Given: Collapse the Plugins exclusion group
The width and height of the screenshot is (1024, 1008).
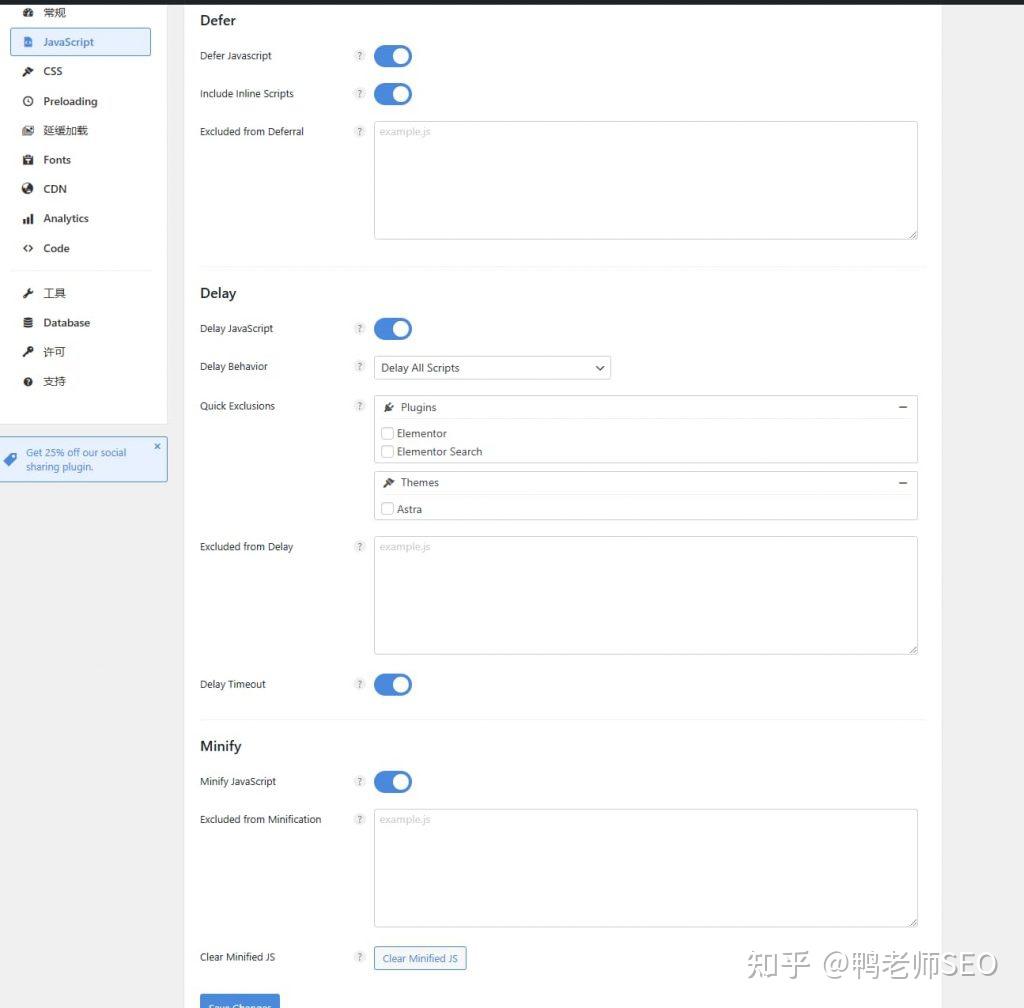Looking at the screenshot, I should point(903,407).
